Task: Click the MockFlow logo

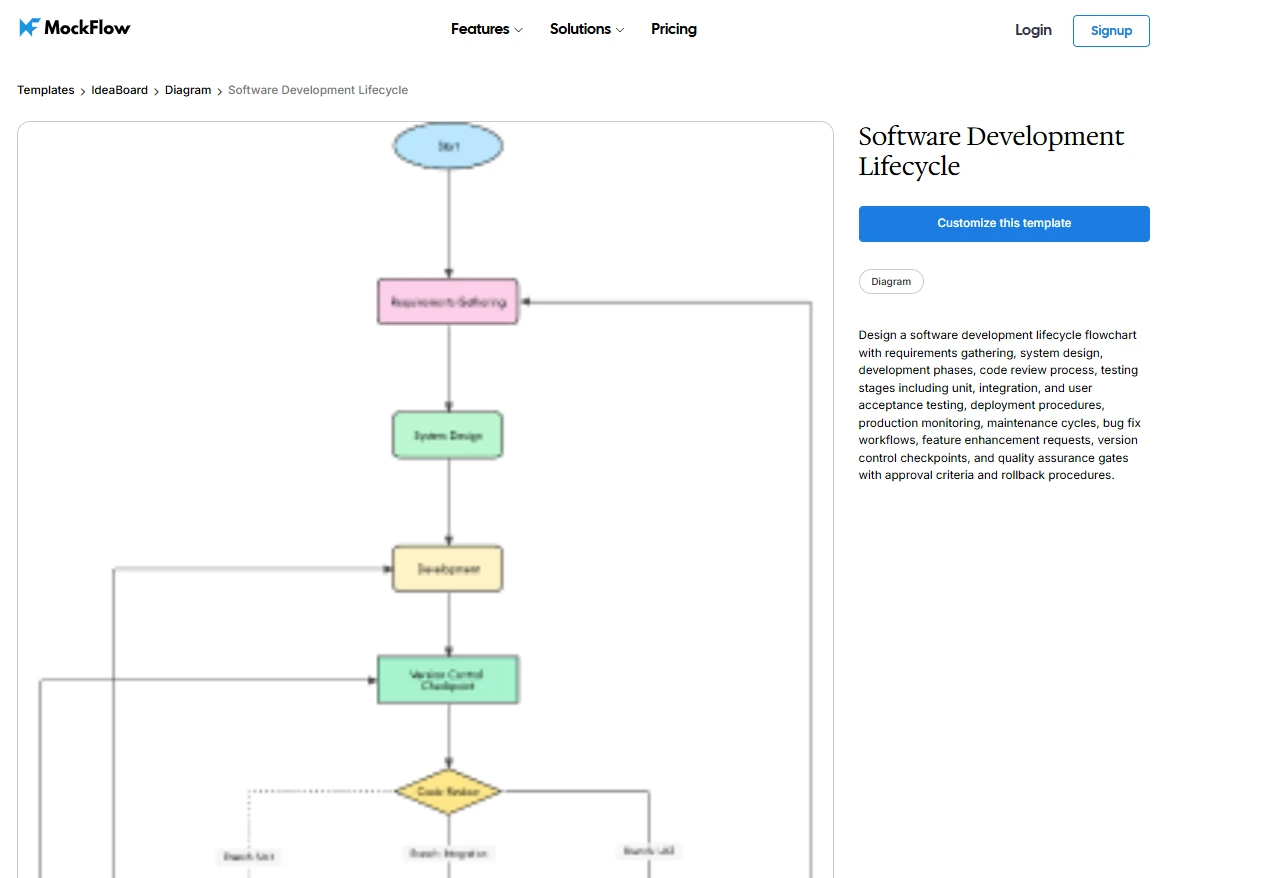Action: [x=75, y=28]
